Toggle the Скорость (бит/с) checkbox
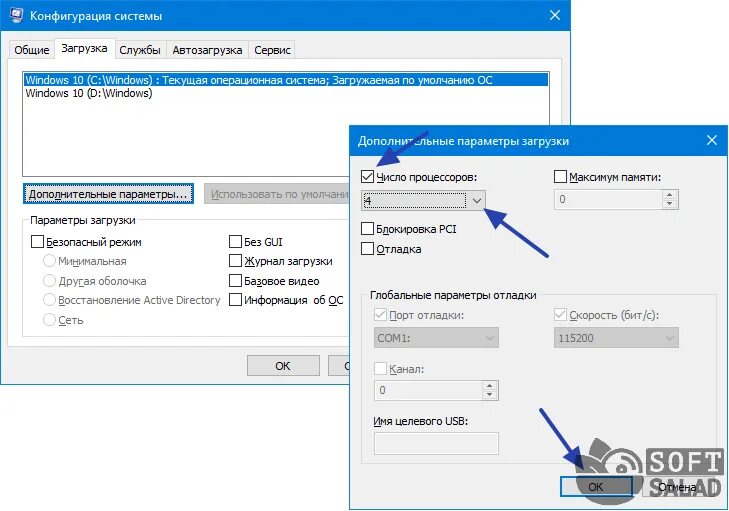 [x=560, y=315]
